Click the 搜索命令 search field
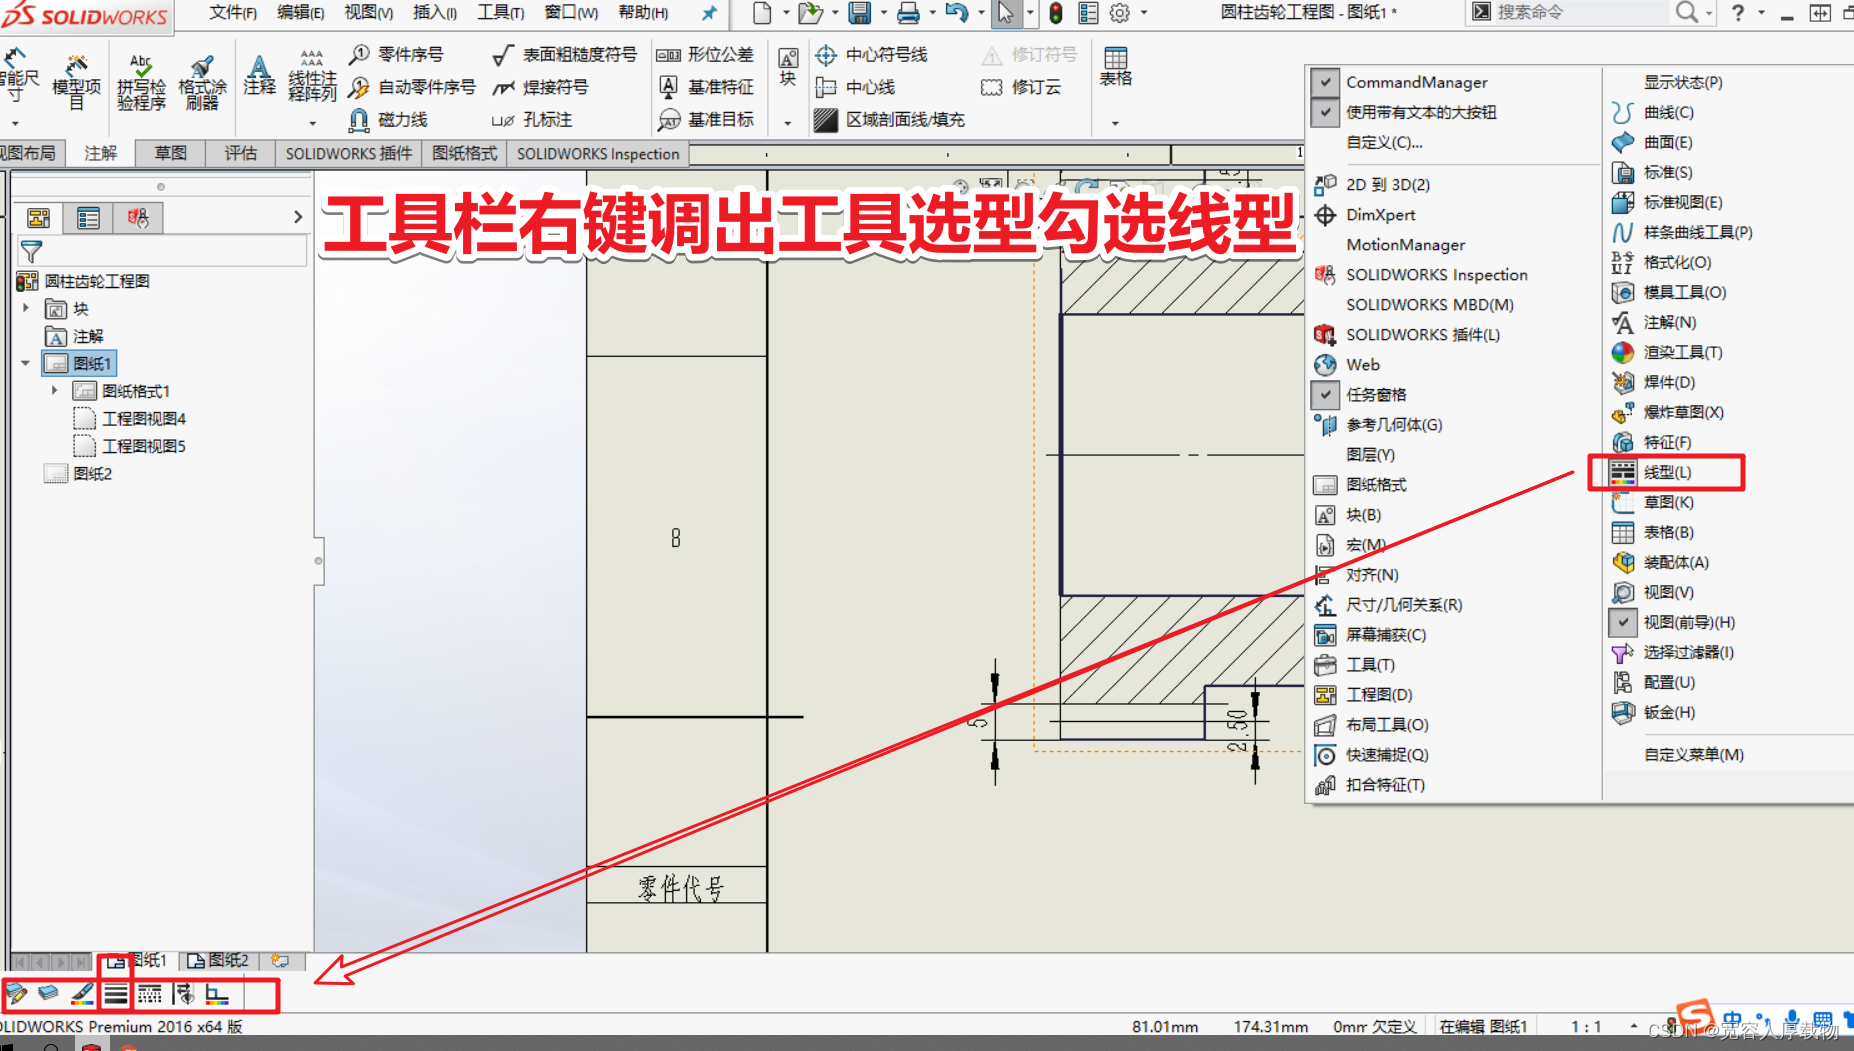 pyautogui.click(x=1580, y=13)
